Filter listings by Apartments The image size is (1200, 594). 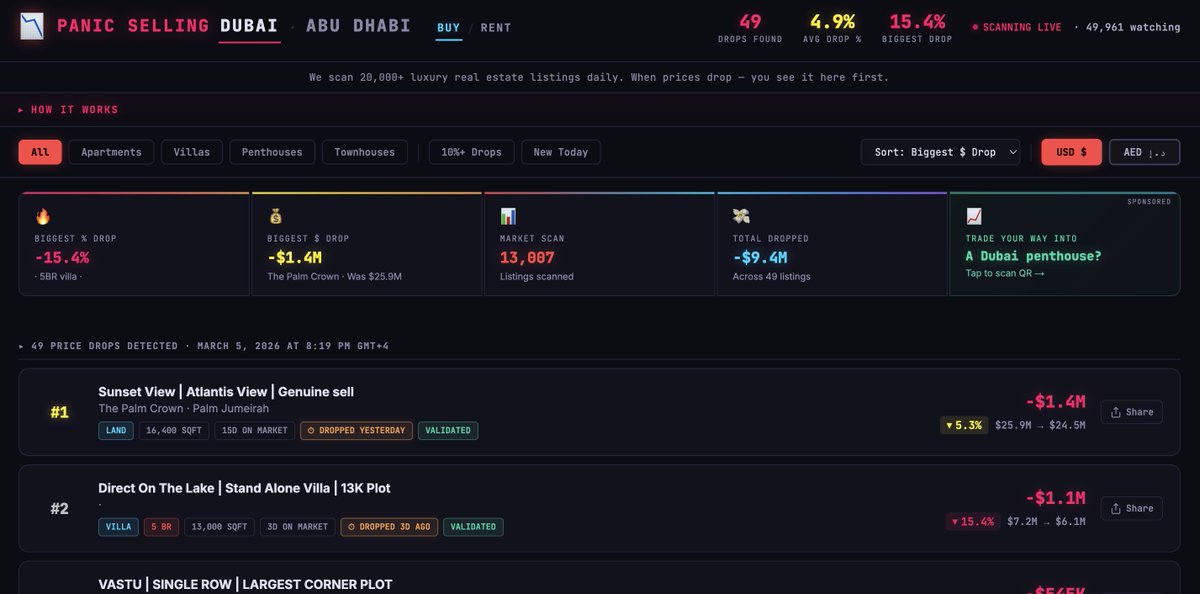(111, 152)
